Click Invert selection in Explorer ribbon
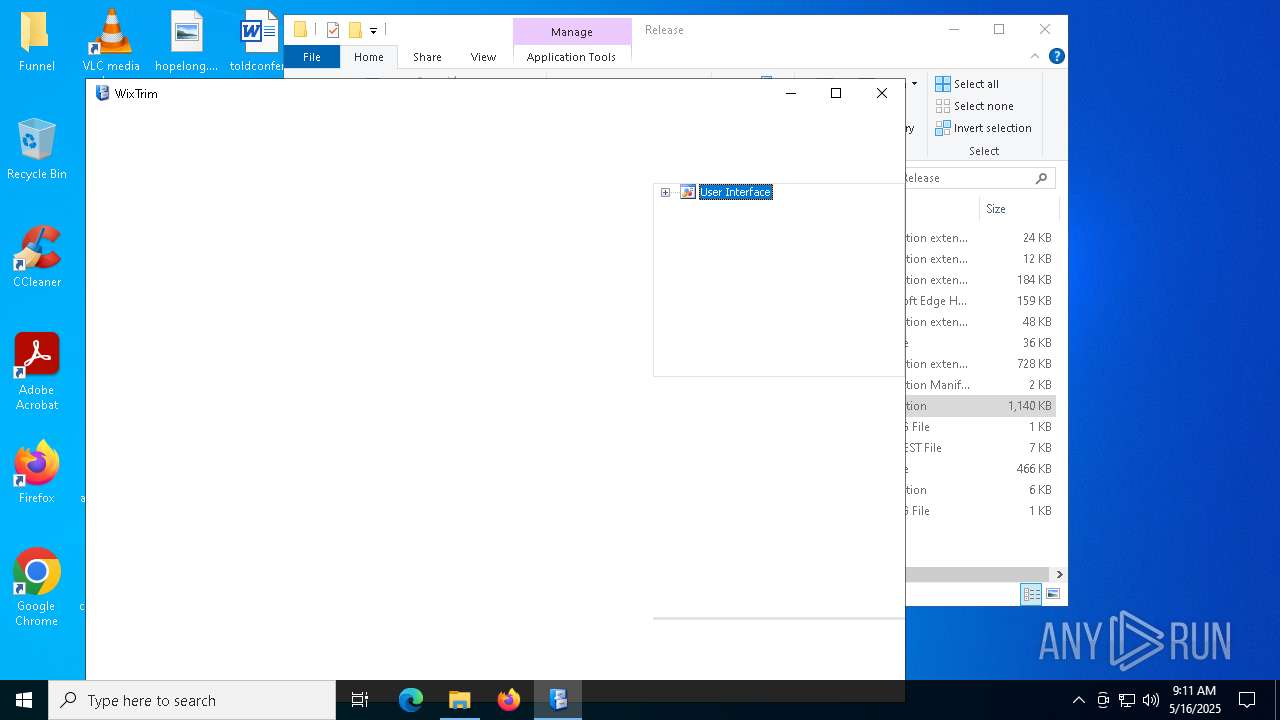 pyautogui.click(x=983, y=128)
